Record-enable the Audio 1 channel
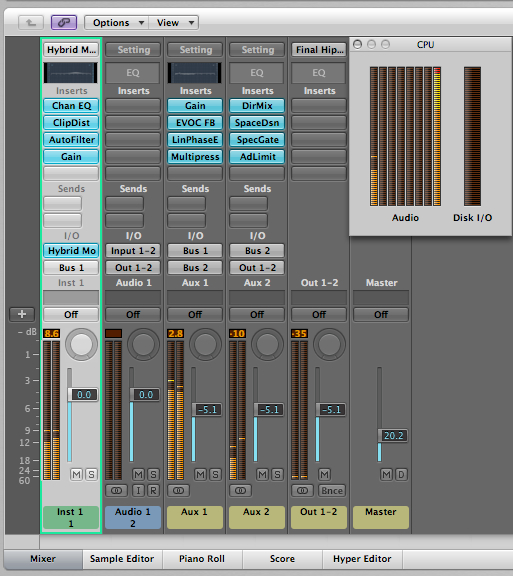 [x=153, y=490]
